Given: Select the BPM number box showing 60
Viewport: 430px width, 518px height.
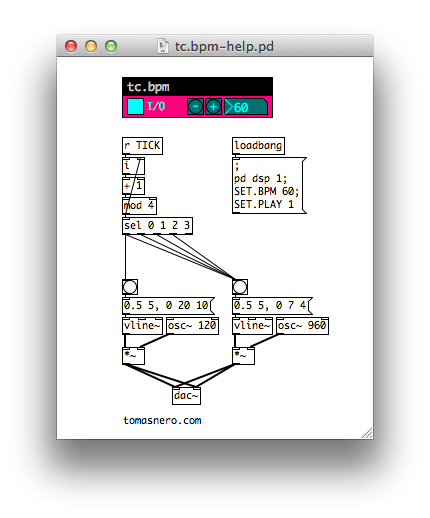Looking at the screenshot, I should point(246,107).
